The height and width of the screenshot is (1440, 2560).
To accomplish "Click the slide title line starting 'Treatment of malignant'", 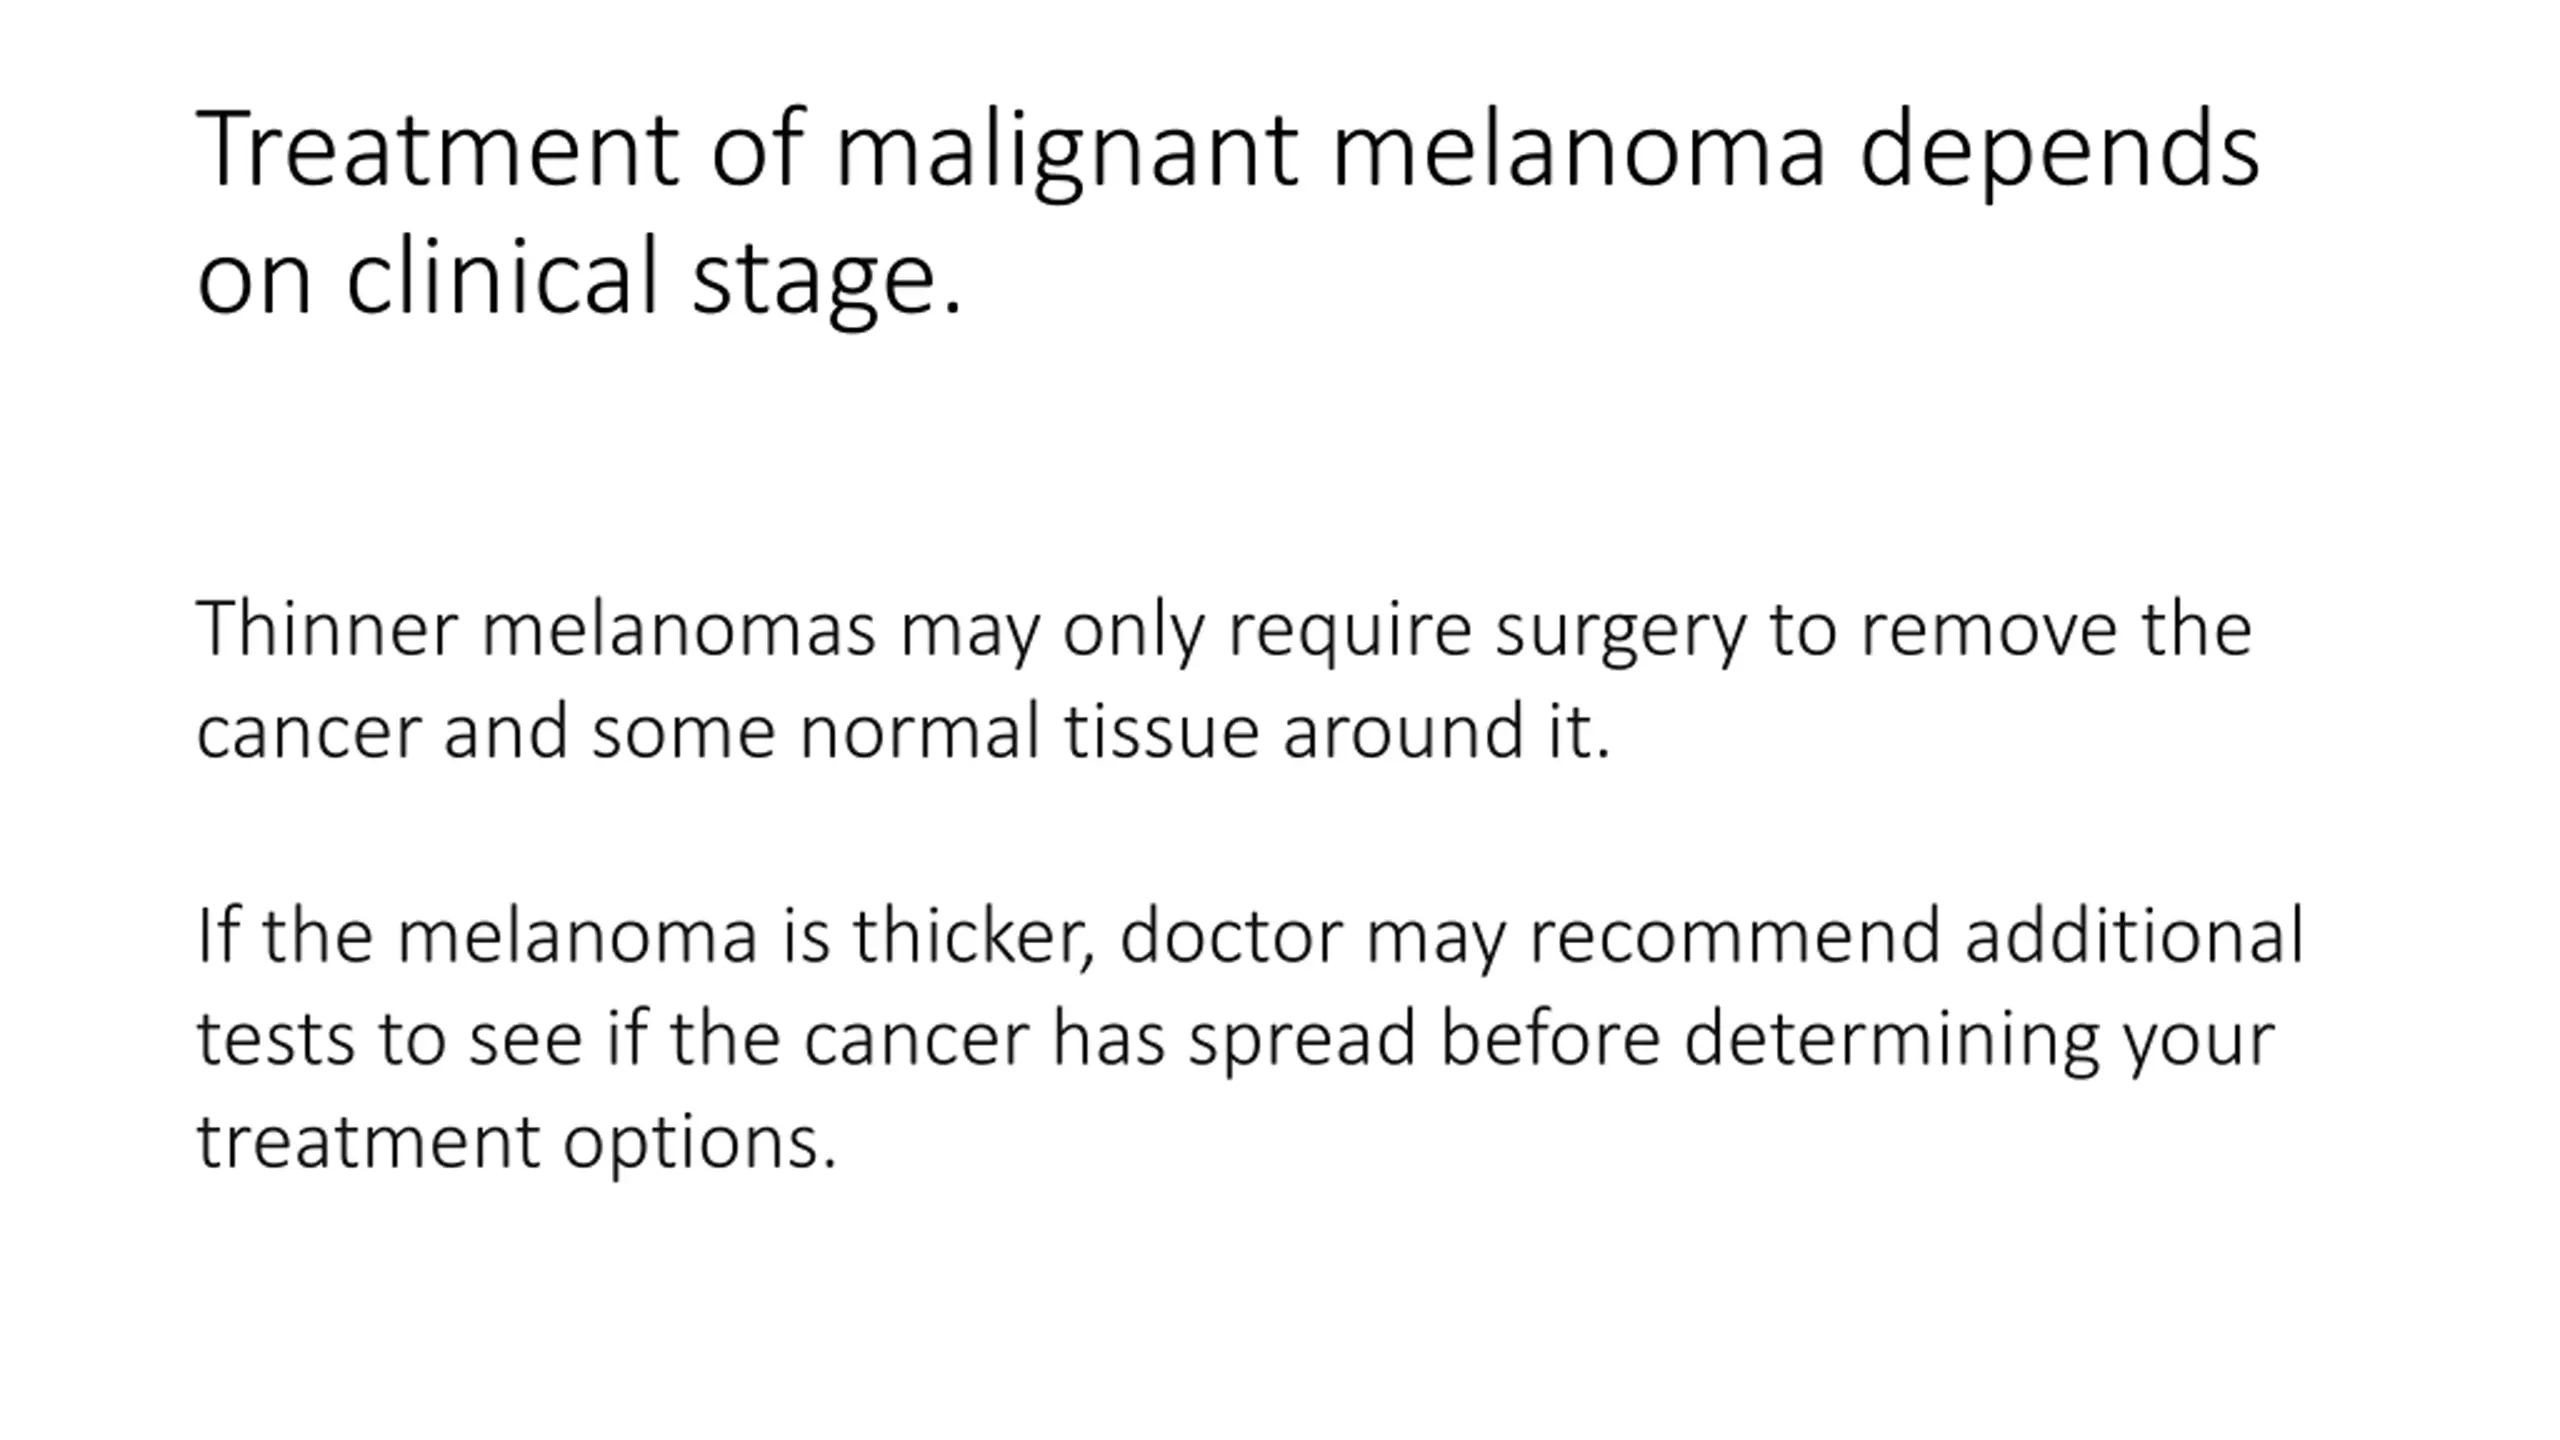I will pyautogui.click(x=1228, y=150).
